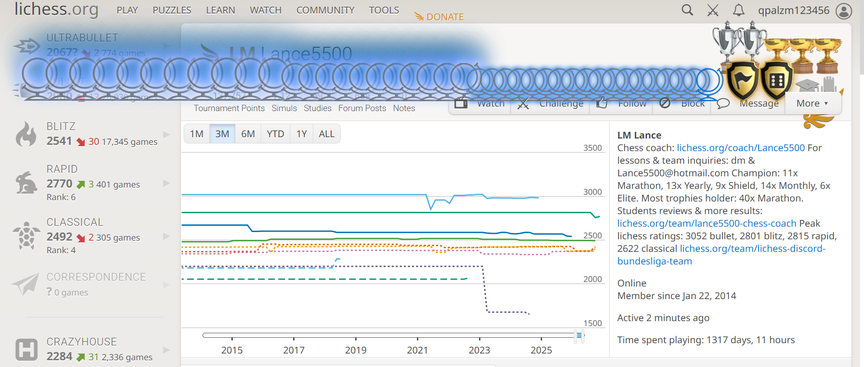Click the lichess.org logo

click(56, 9)
